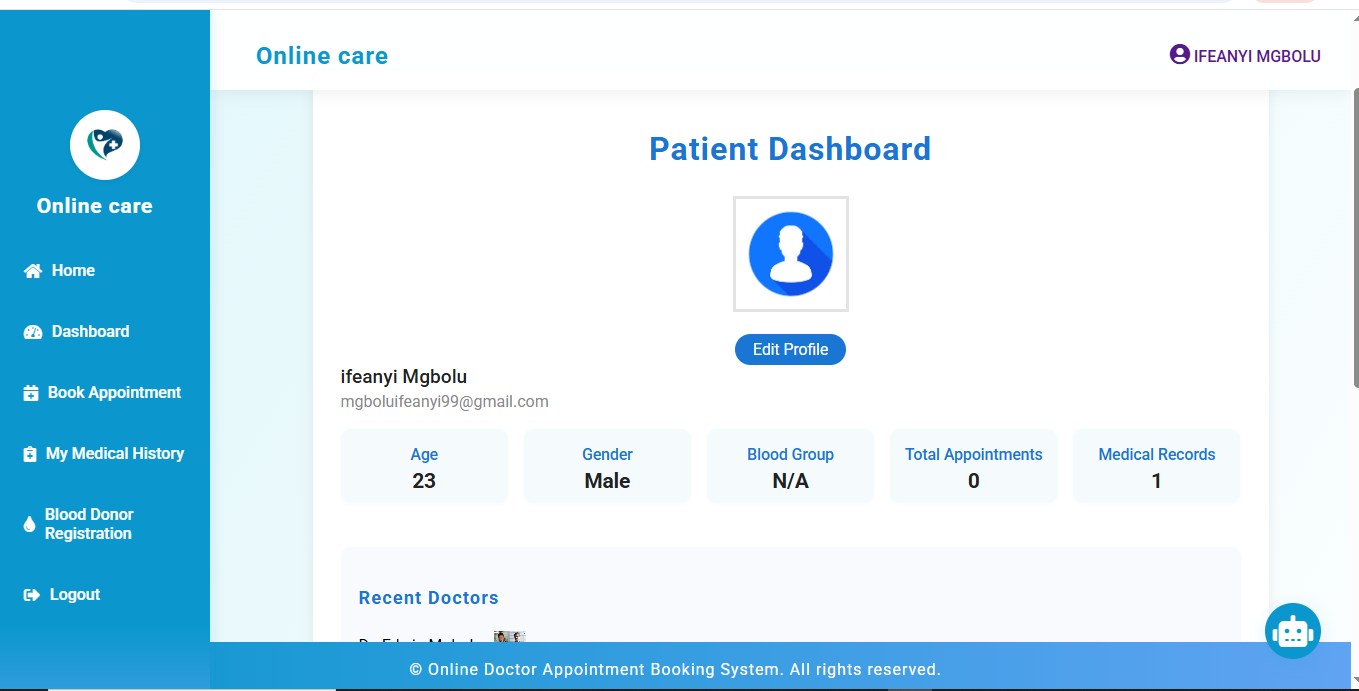This screenshot has height=691, width=1359.
Task: Click the Medical Records stat card
Action: (x=1156, y=467)
